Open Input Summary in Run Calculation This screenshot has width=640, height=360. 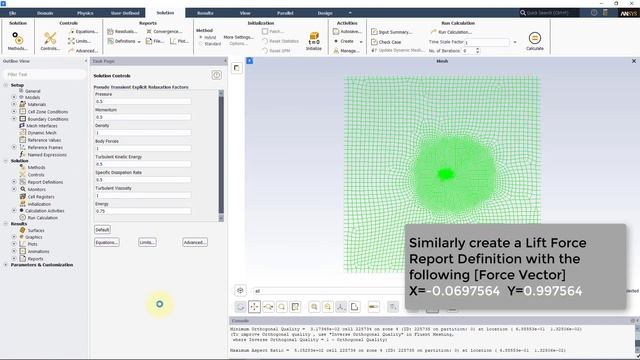(391, 32)
